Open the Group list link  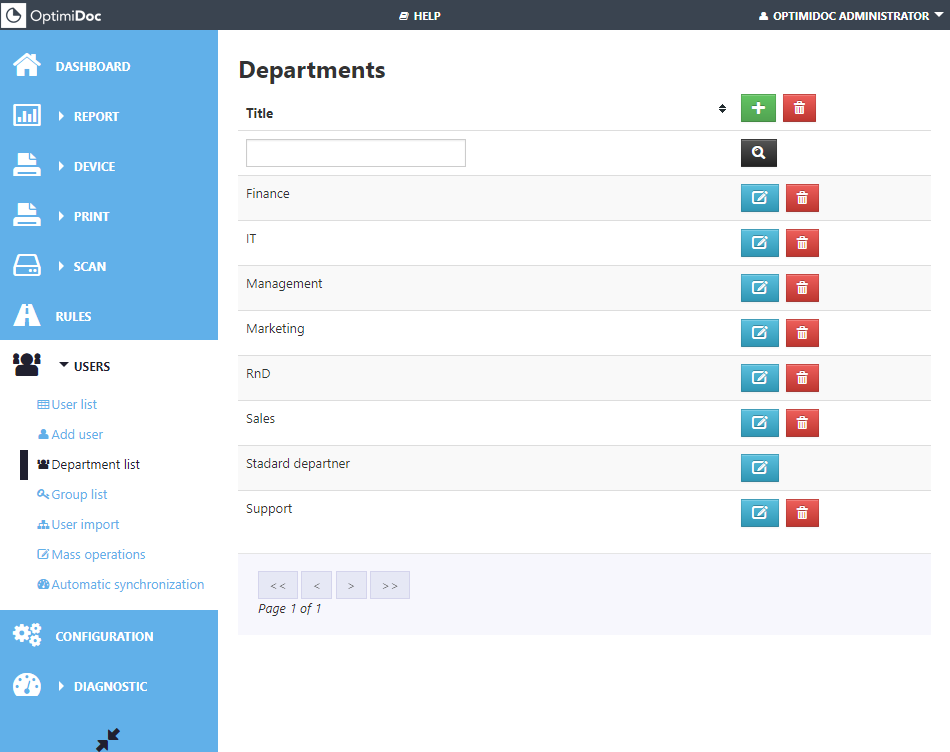click(79, 494)
